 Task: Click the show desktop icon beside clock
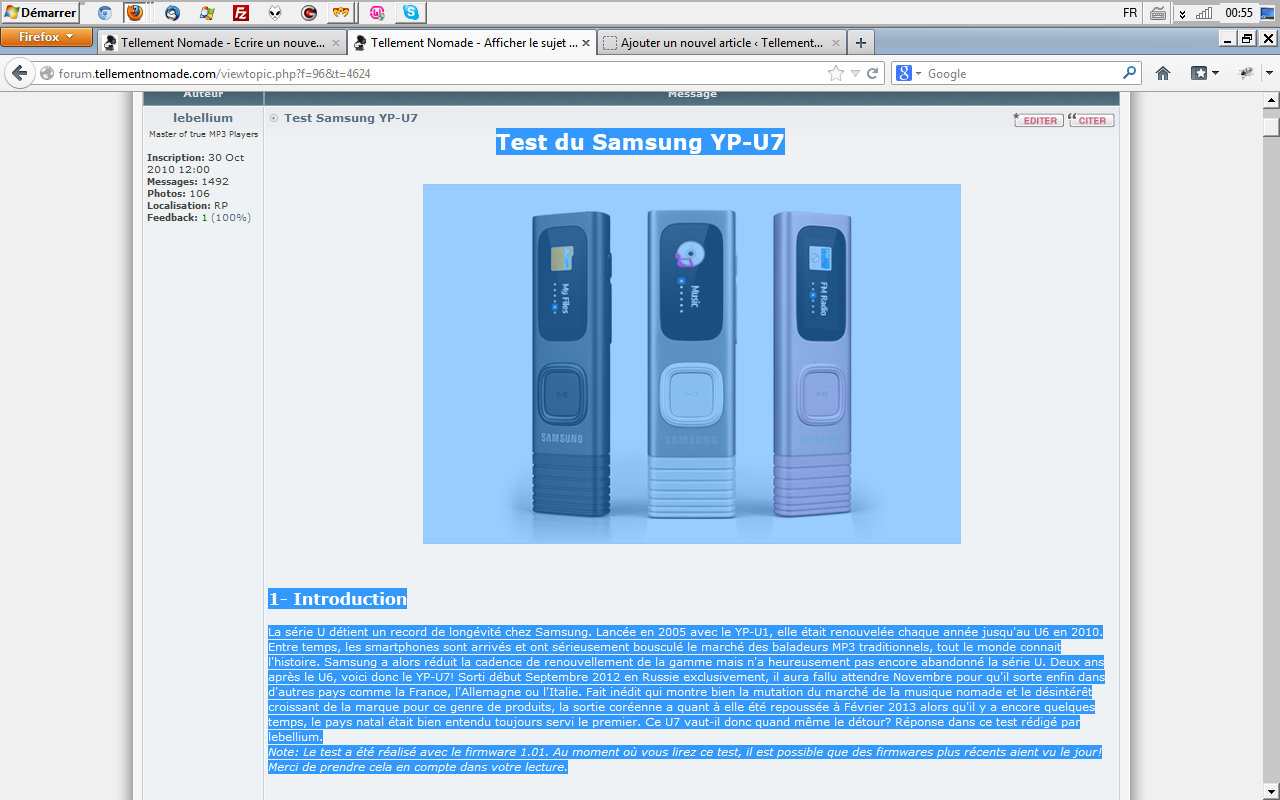(1268, 13)
